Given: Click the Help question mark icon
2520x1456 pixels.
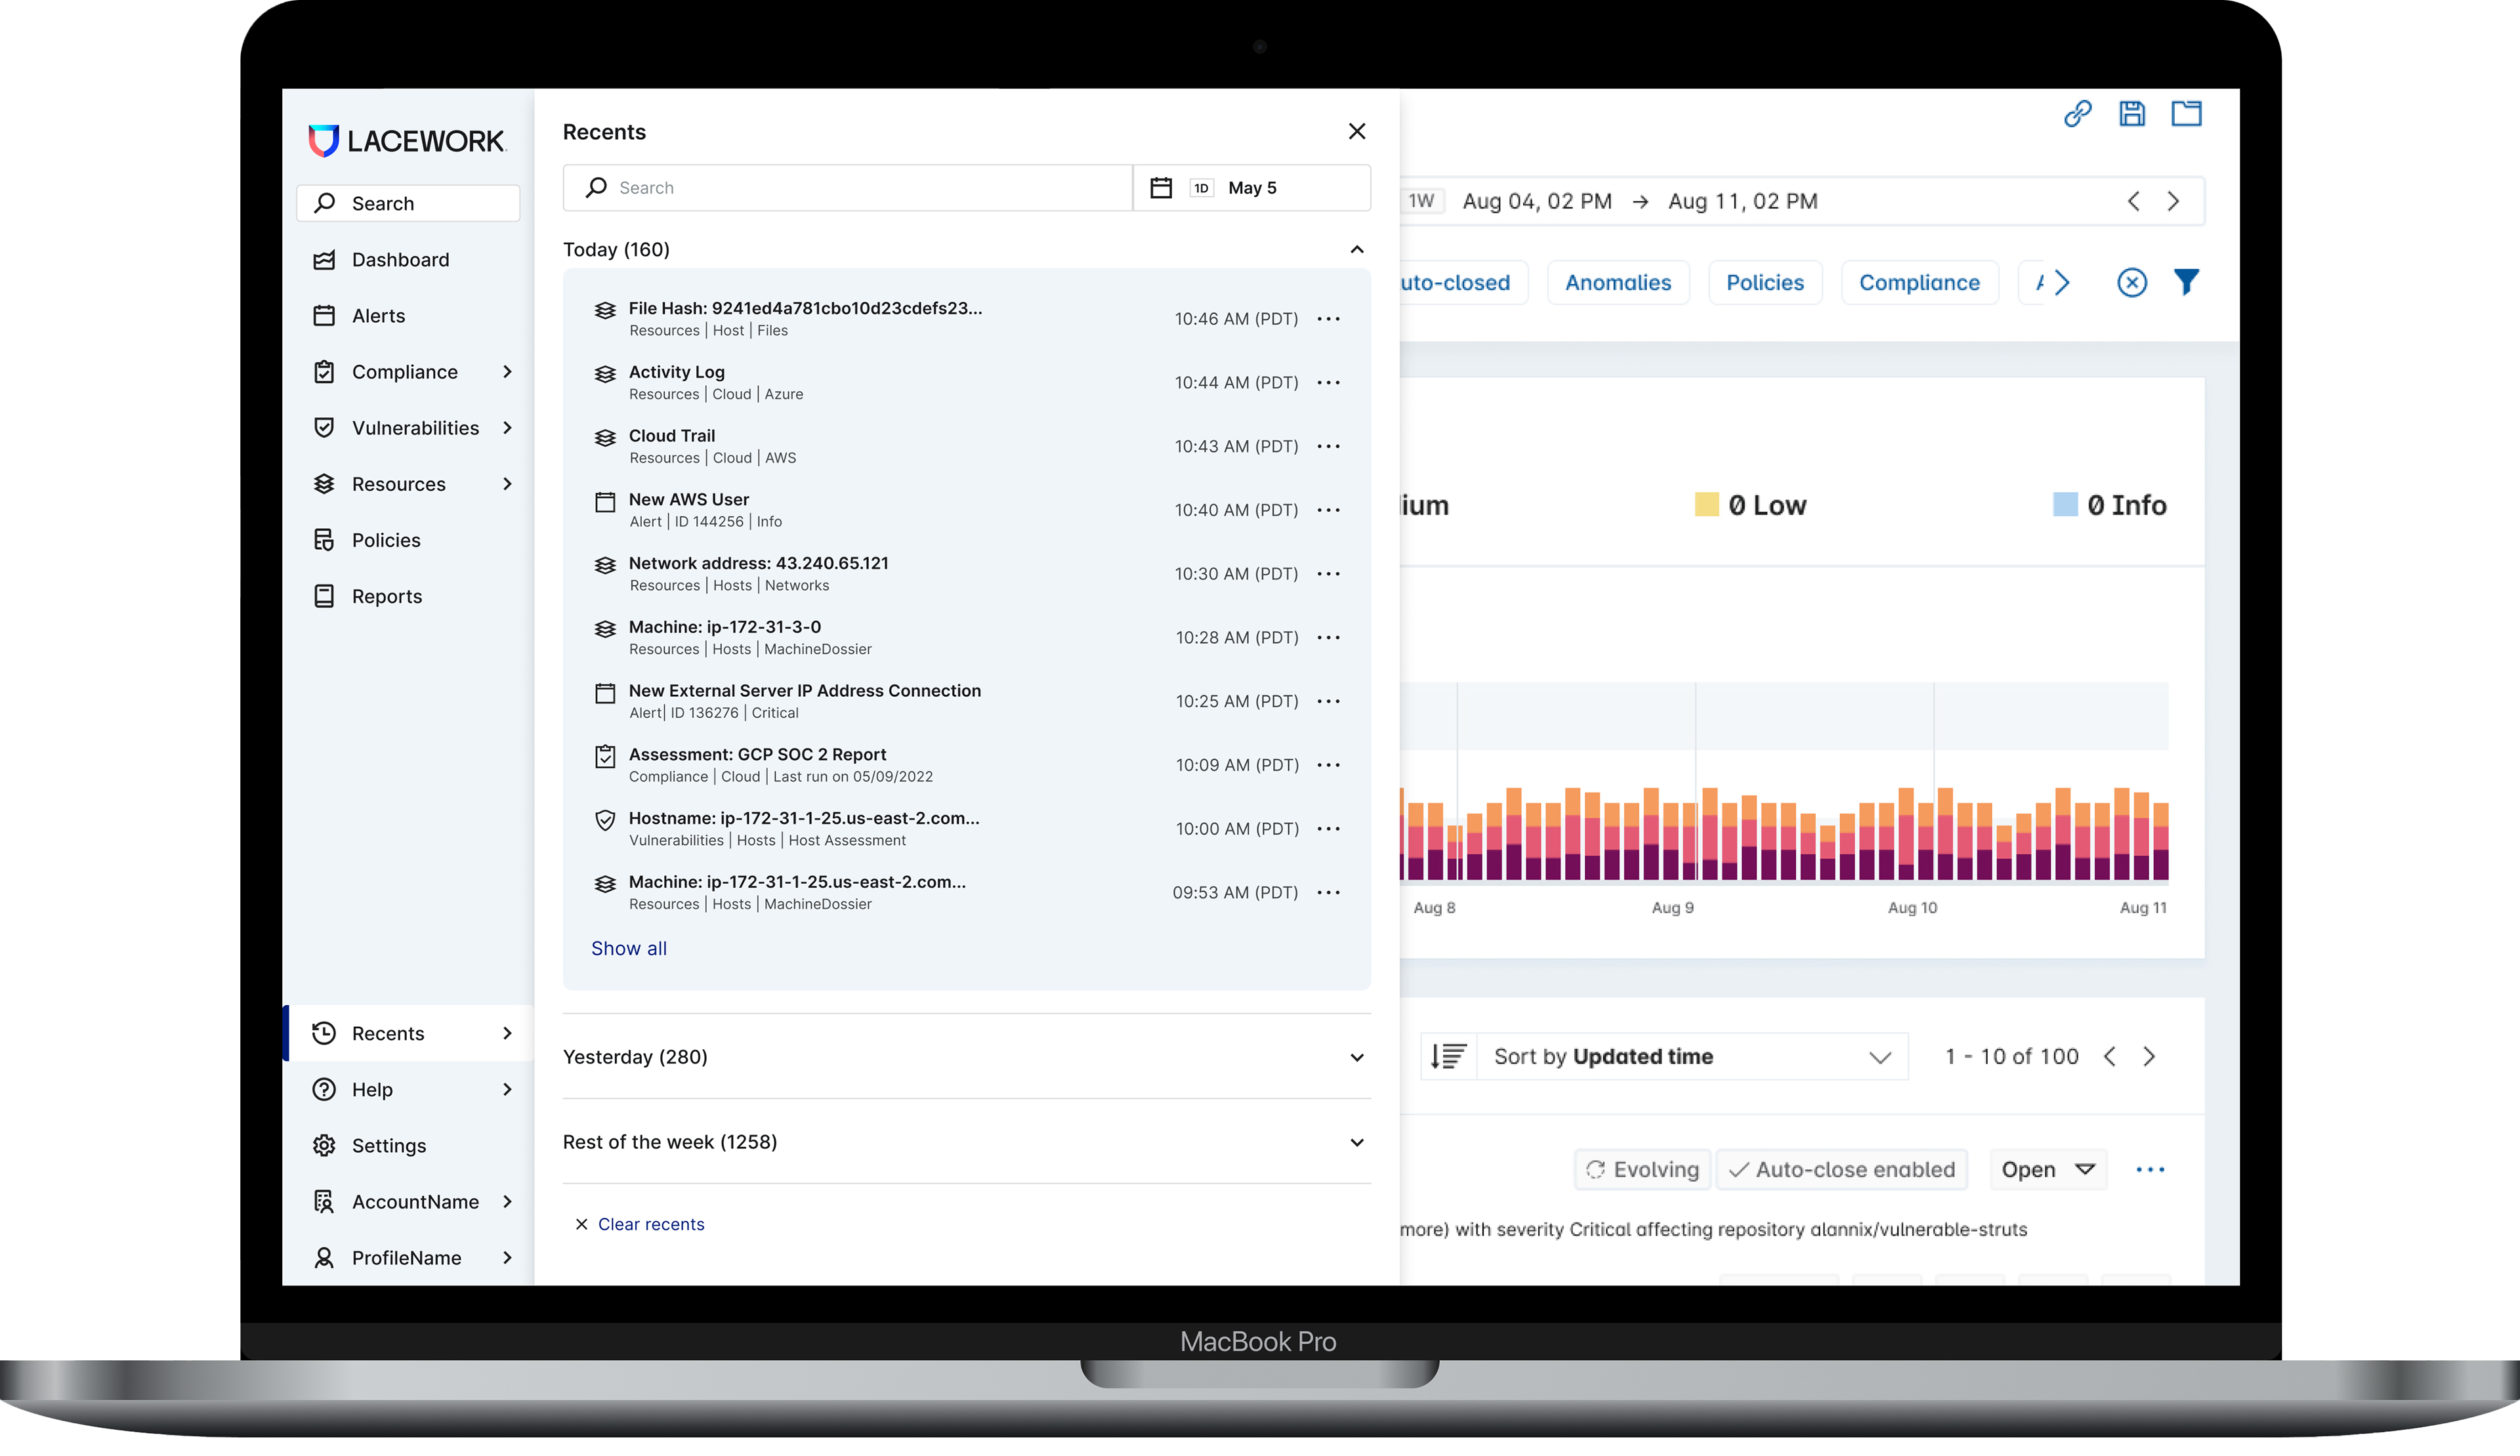Looking at the screenshot, I should tap(324, 1090).
